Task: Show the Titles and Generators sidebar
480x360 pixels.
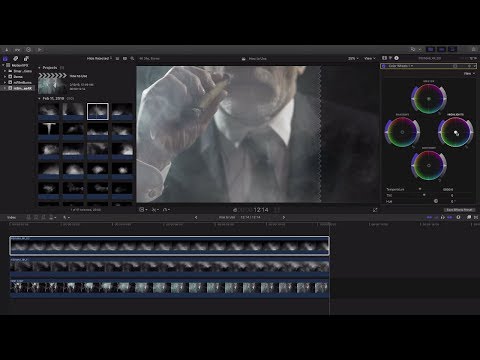Action: [x=26, y=59]
